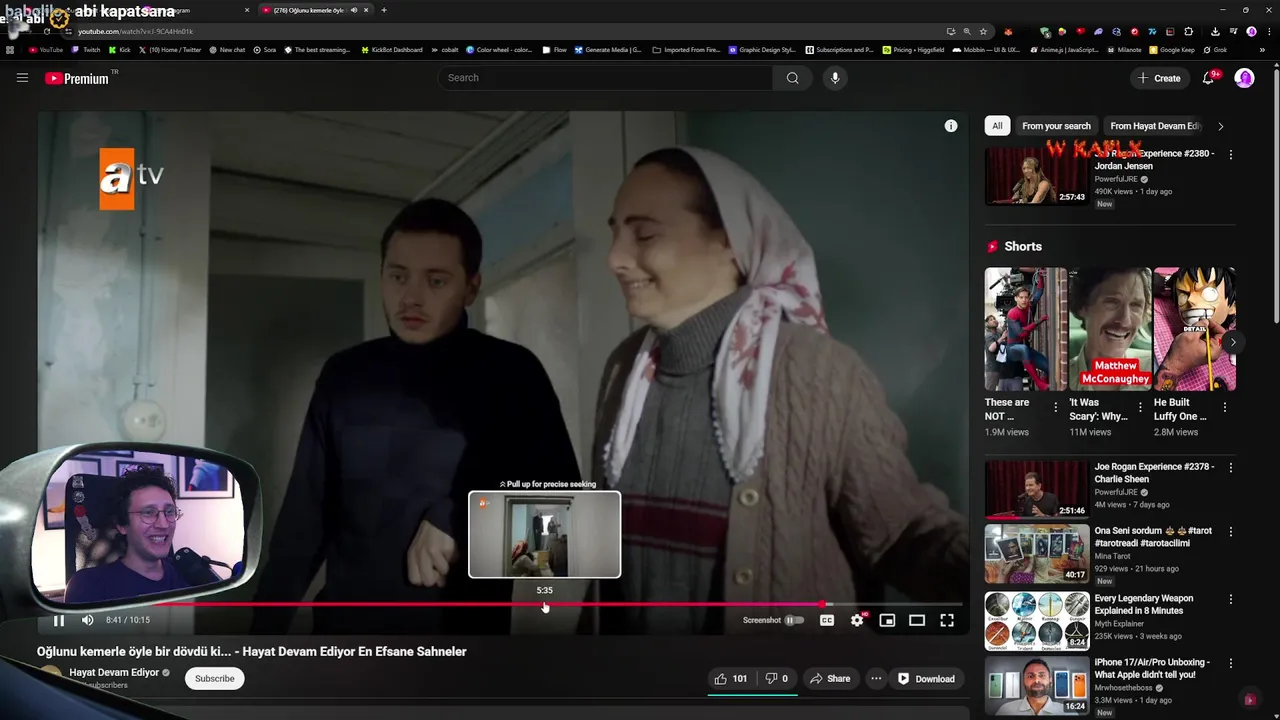Open the KickBot Dashboard bookmark
This screenshot has width=1280, height=720.
[x=391, y=49]
